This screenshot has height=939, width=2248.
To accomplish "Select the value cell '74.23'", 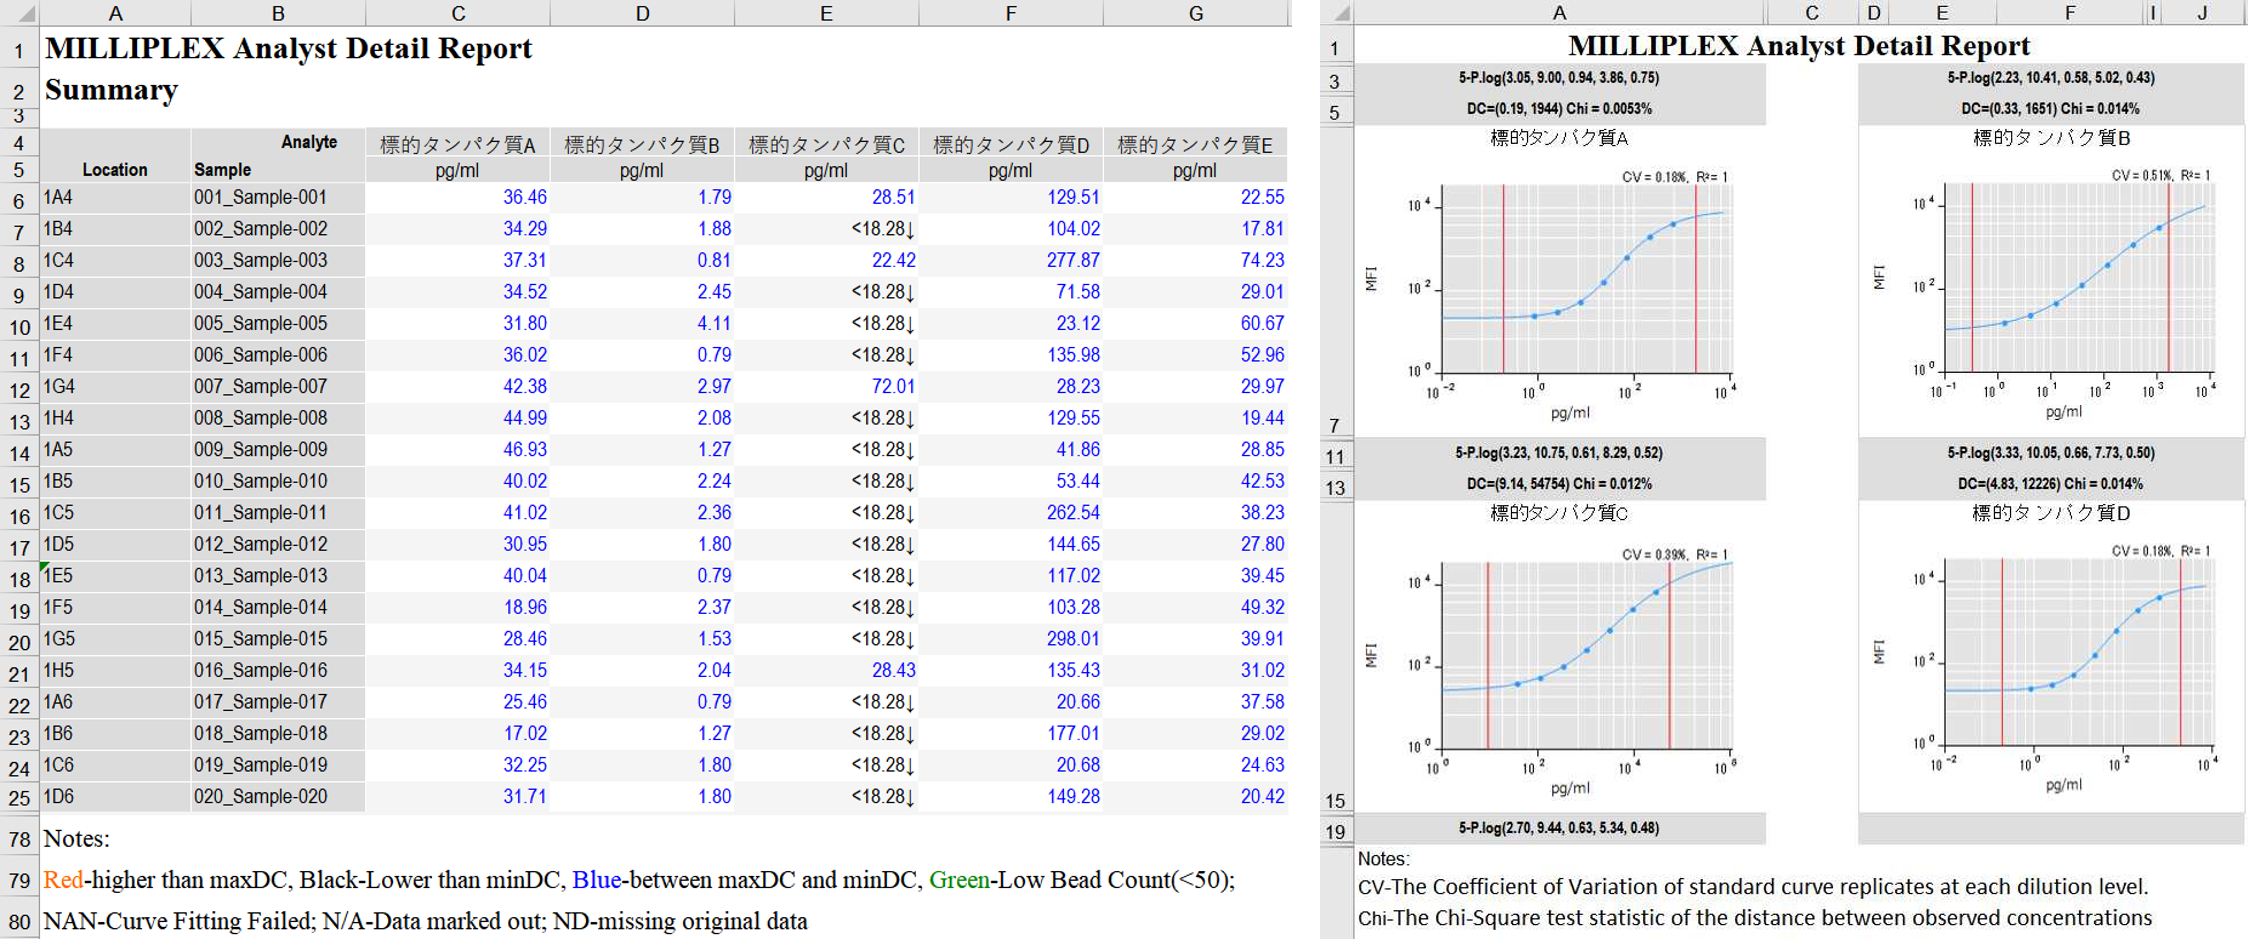I will [x=1195, y=260].
